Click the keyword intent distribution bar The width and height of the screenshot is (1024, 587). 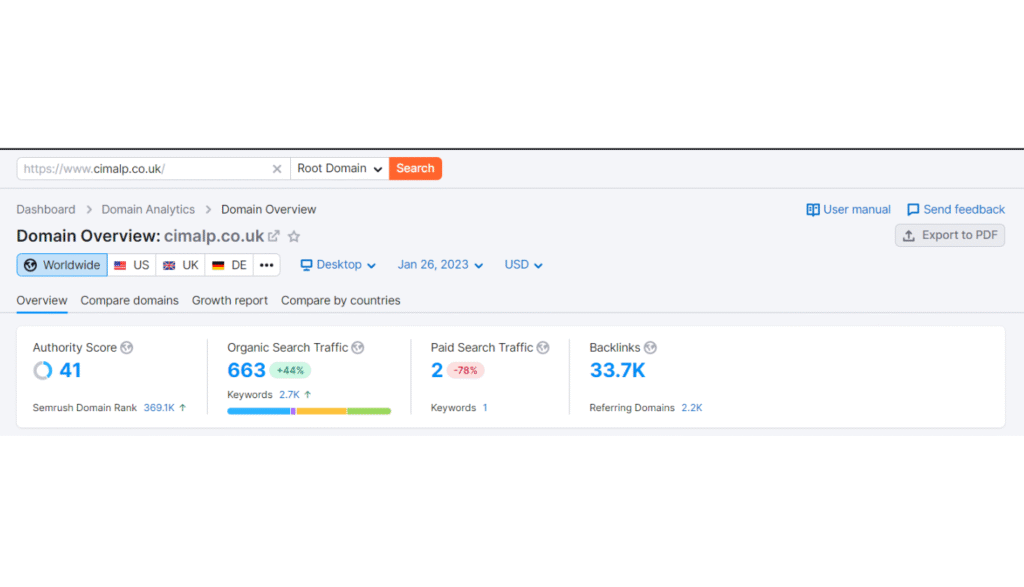point(310,410)
